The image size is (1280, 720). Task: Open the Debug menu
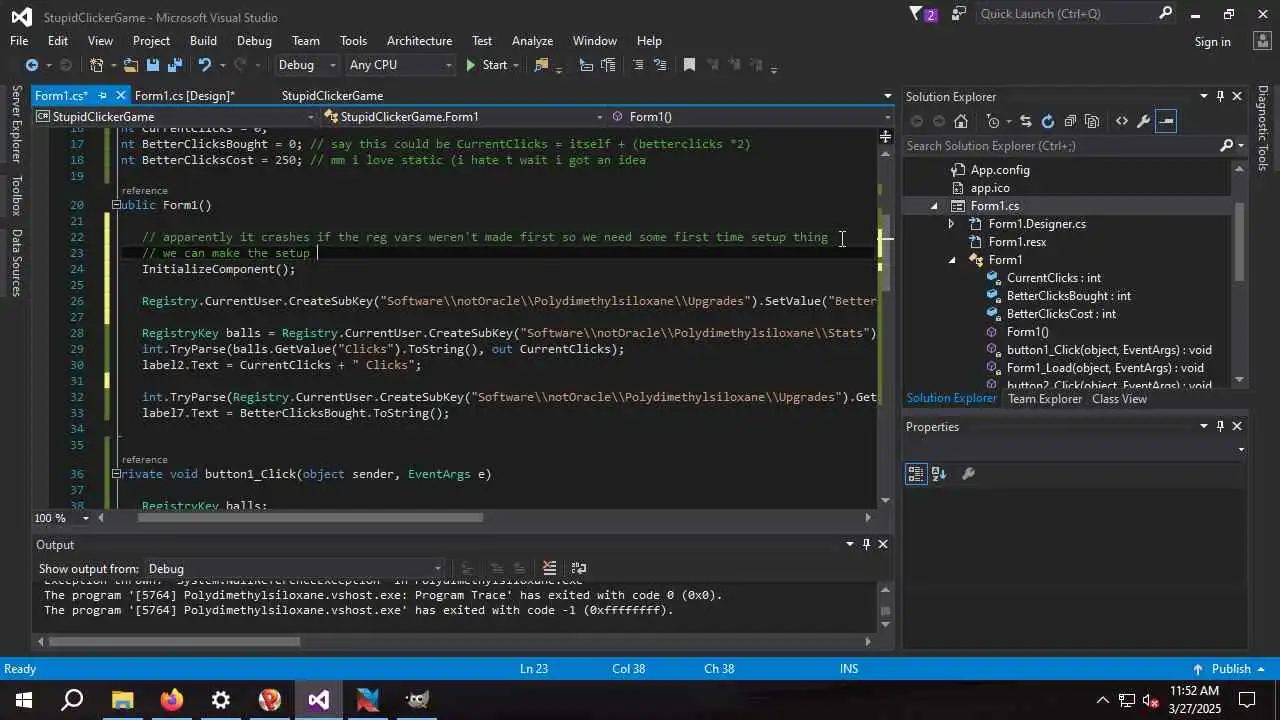tap(254, 41)
